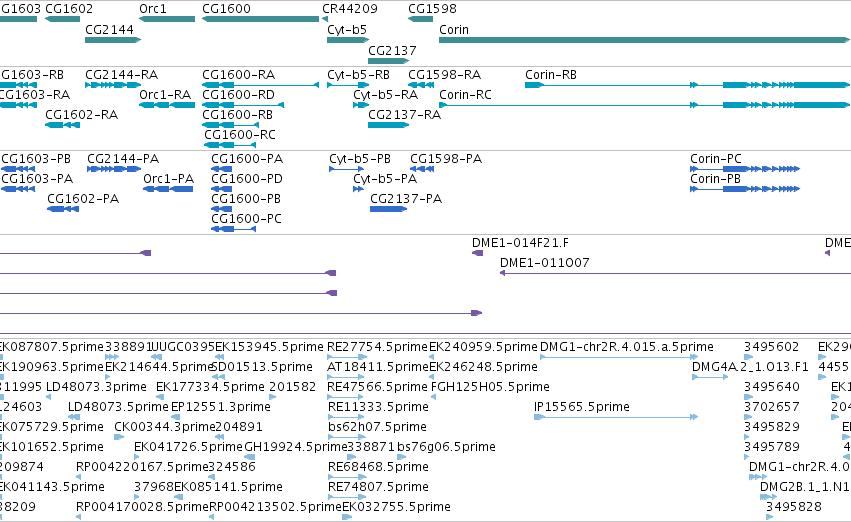Screen dimensions: 851x522
Task: Select the CG2137-PA protein label
Action: tap(406, 199)
